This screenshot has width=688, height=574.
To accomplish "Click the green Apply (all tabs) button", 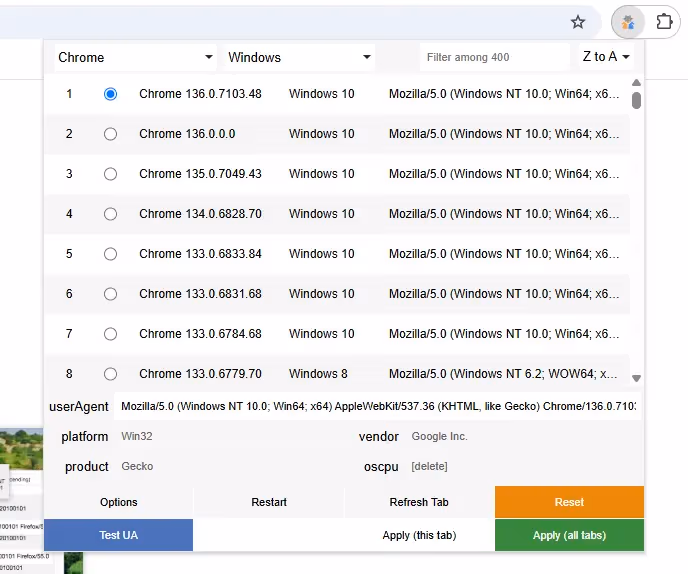I will click(569, 535).
